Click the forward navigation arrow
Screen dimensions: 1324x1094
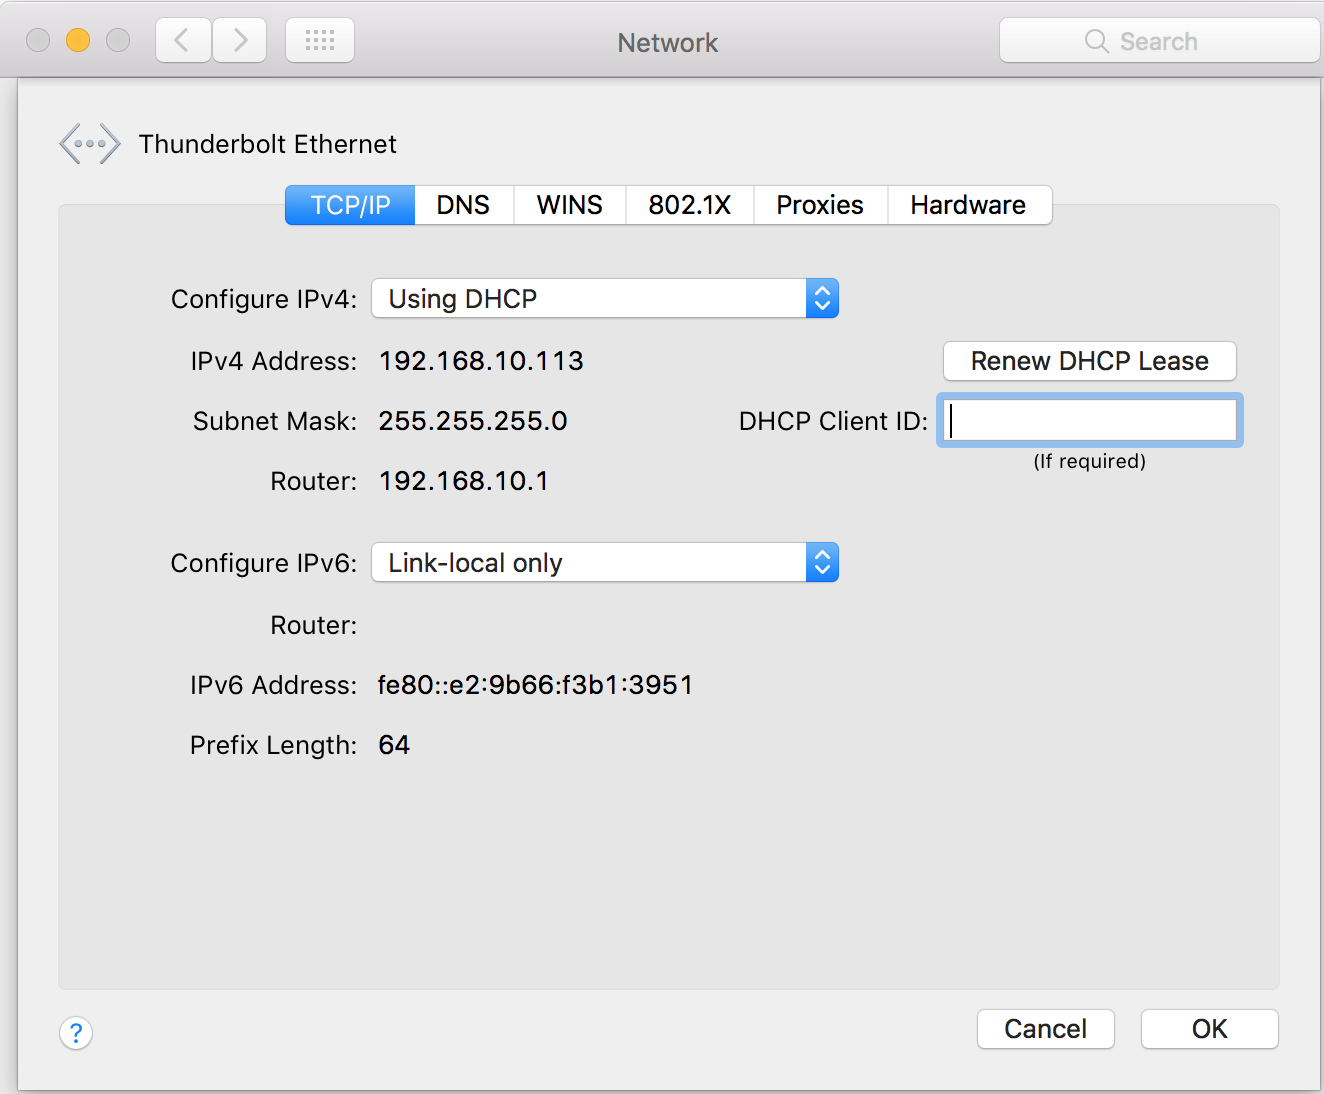[x=239, y=40]
